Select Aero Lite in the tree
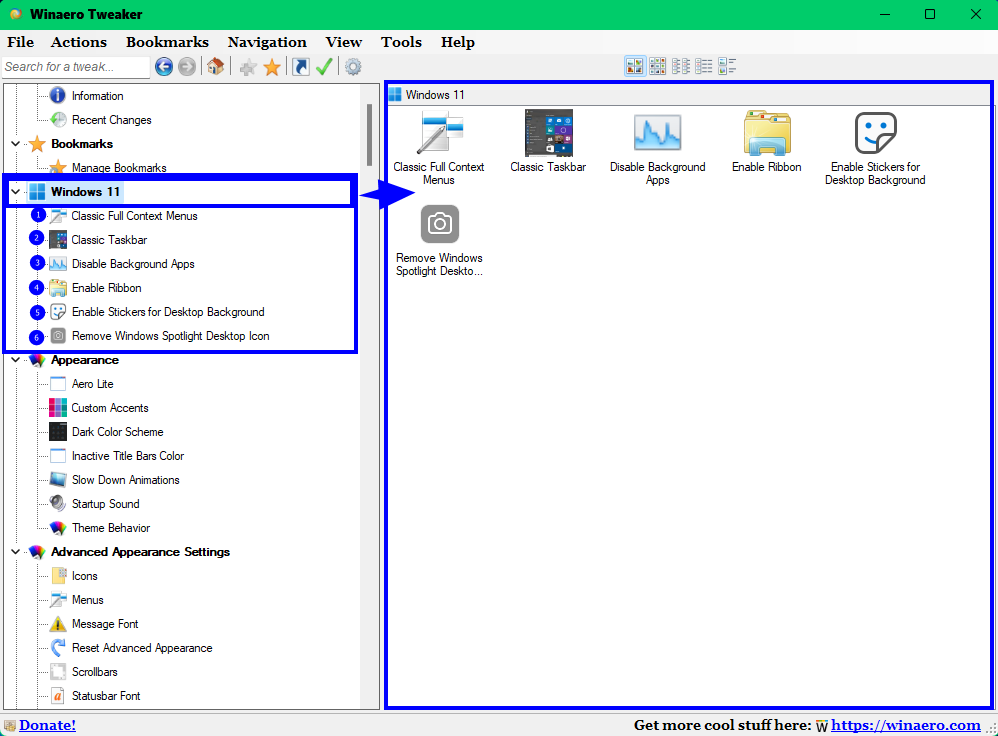 (92, 384)
